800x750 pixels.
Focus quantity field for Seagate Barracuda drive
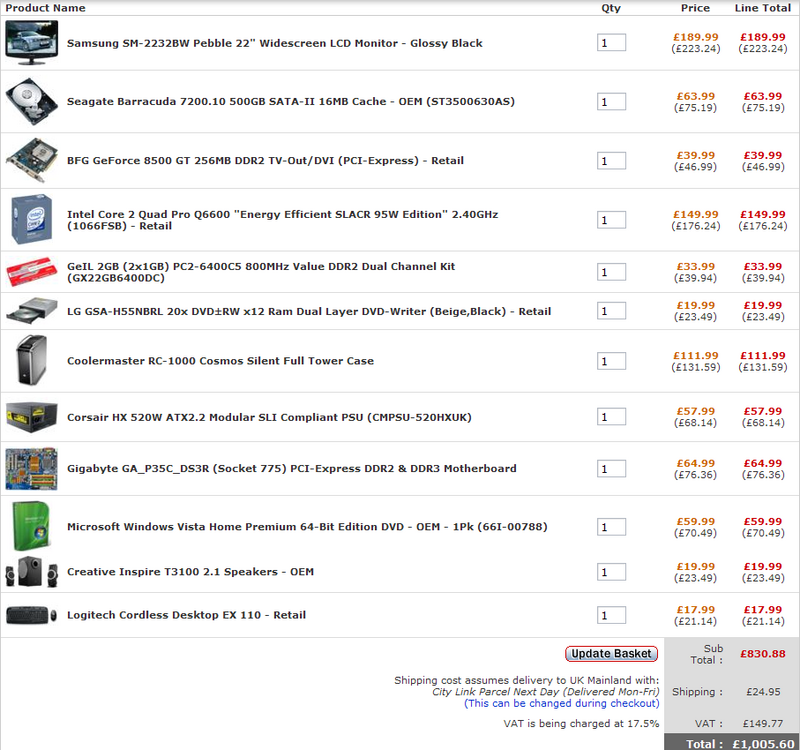coord(611,102)
